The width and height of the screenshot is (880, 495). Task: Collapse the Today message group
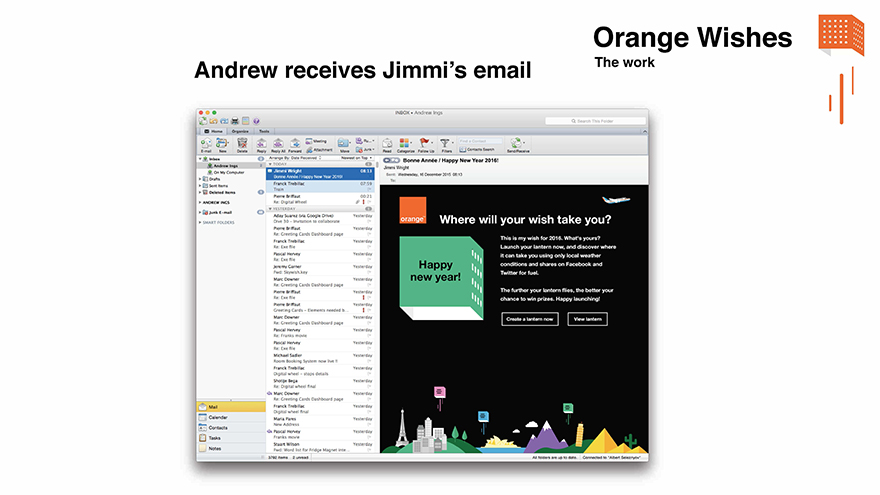point(270,164)
